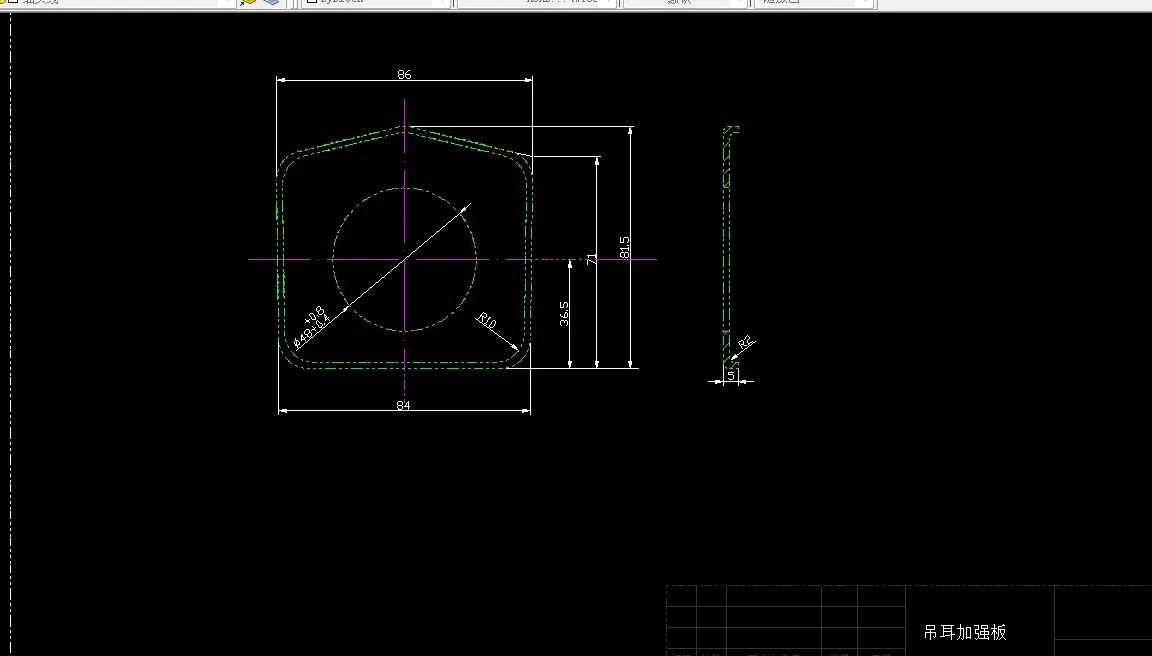Click the 5 thickness dimension on side view

point(730,375)
